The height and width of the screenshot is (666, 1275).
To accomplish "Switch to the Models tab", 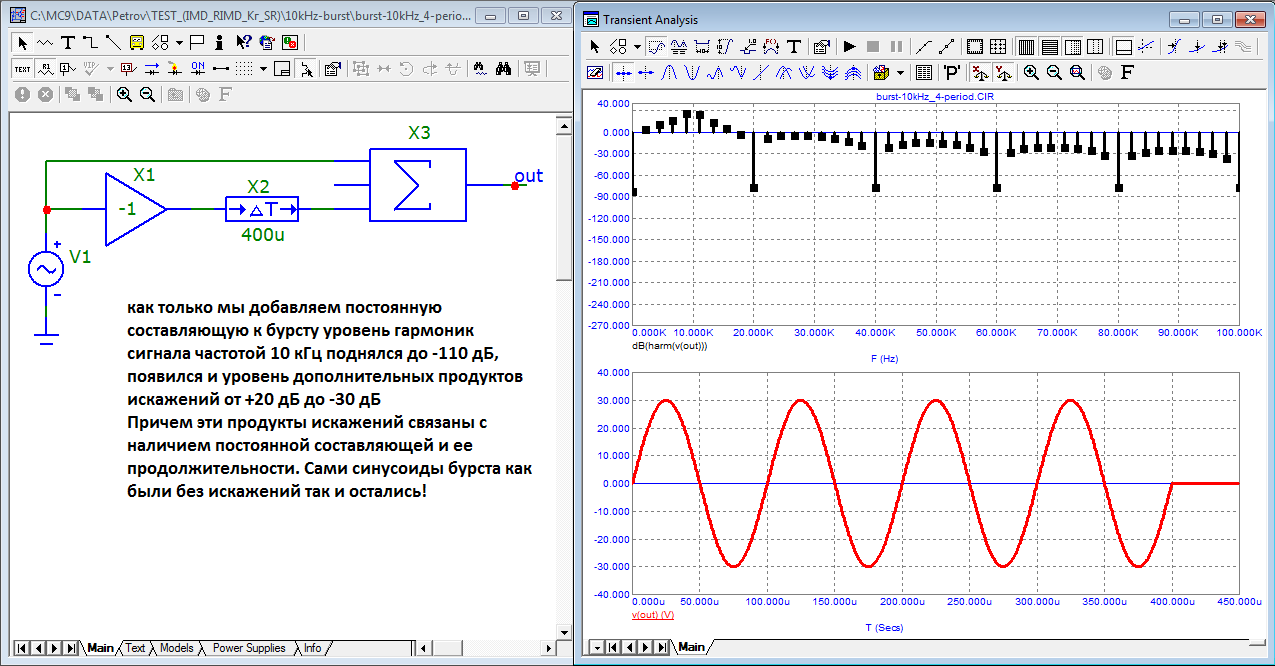I will (x=176, y=648).
